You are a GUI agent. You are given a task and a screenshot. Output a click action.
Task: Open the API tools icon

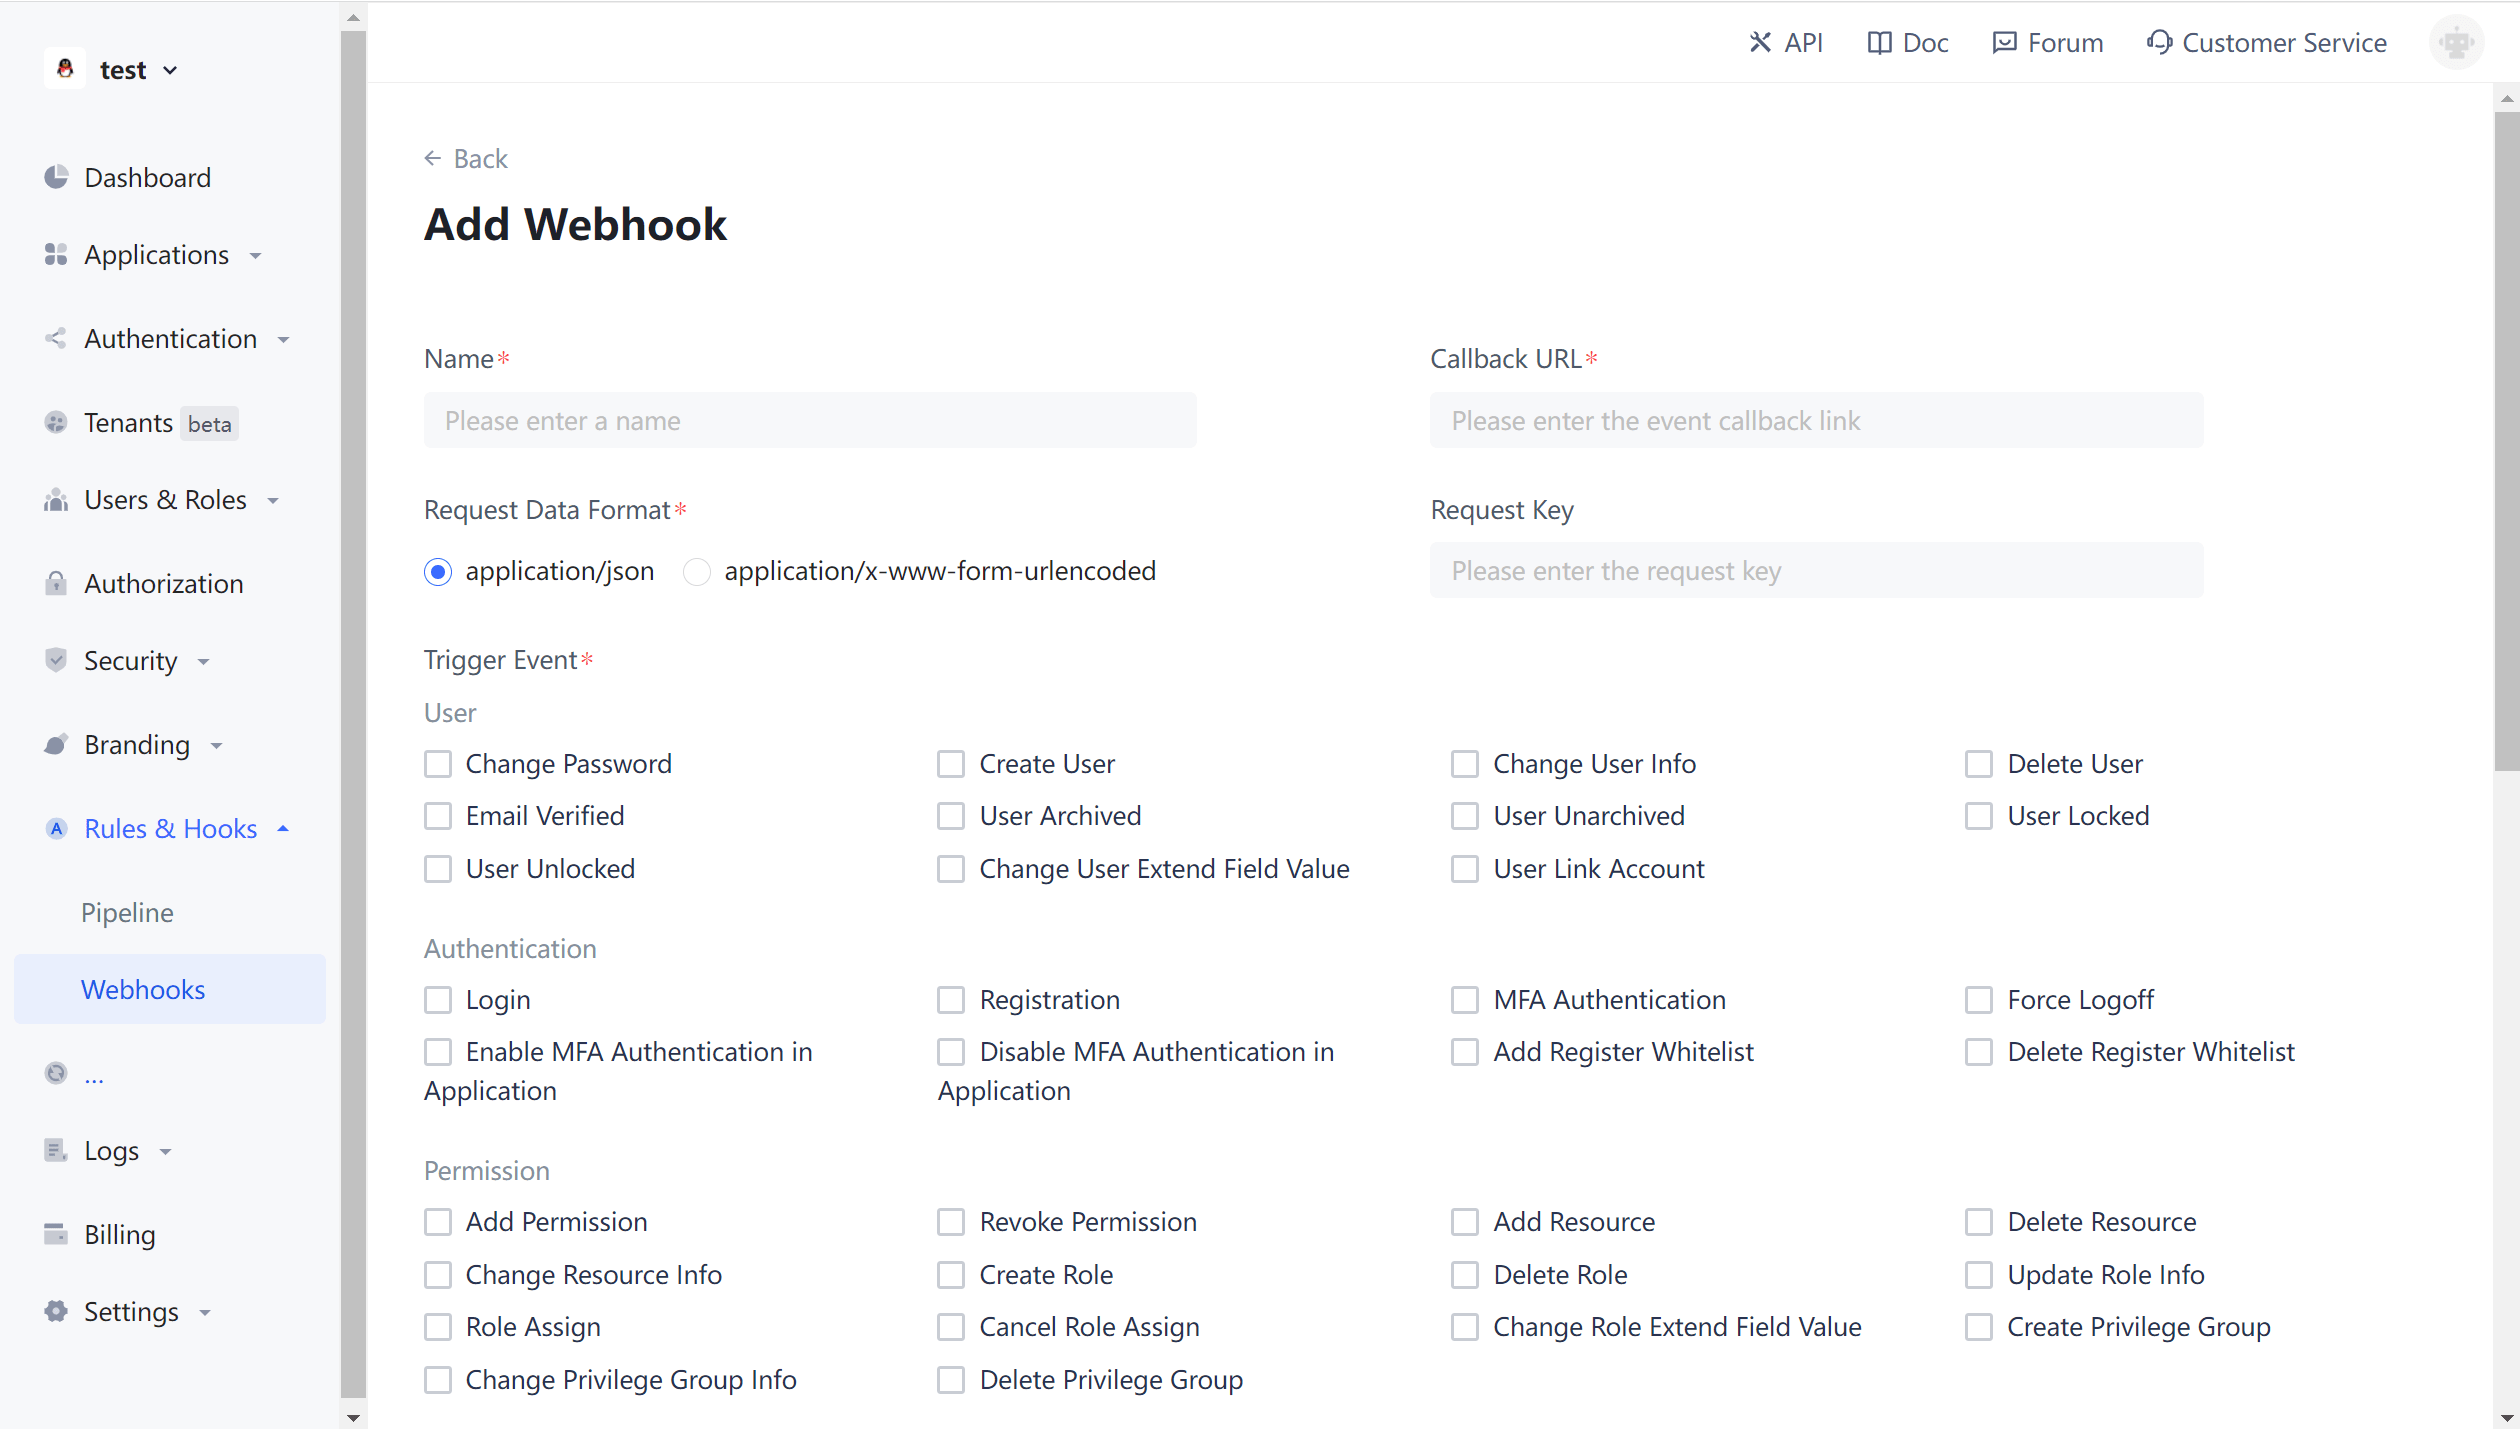click(1760, 42)
